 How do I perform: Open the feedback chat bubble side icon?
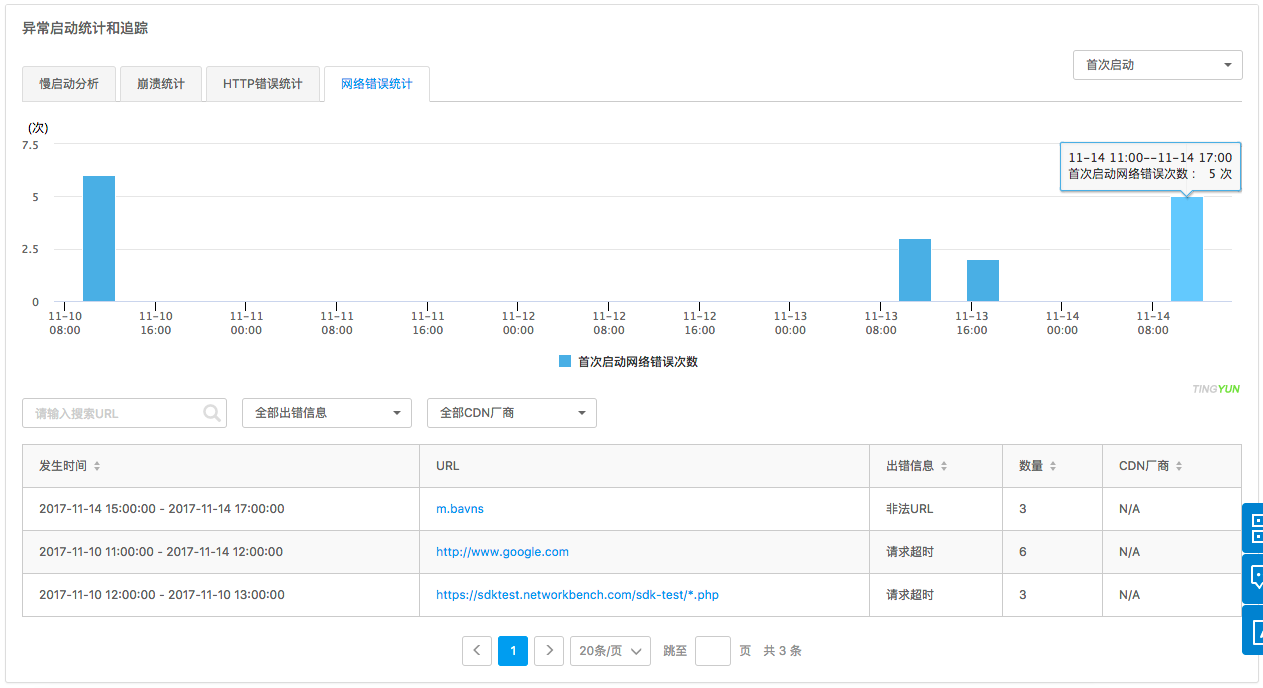[1254, 579]
